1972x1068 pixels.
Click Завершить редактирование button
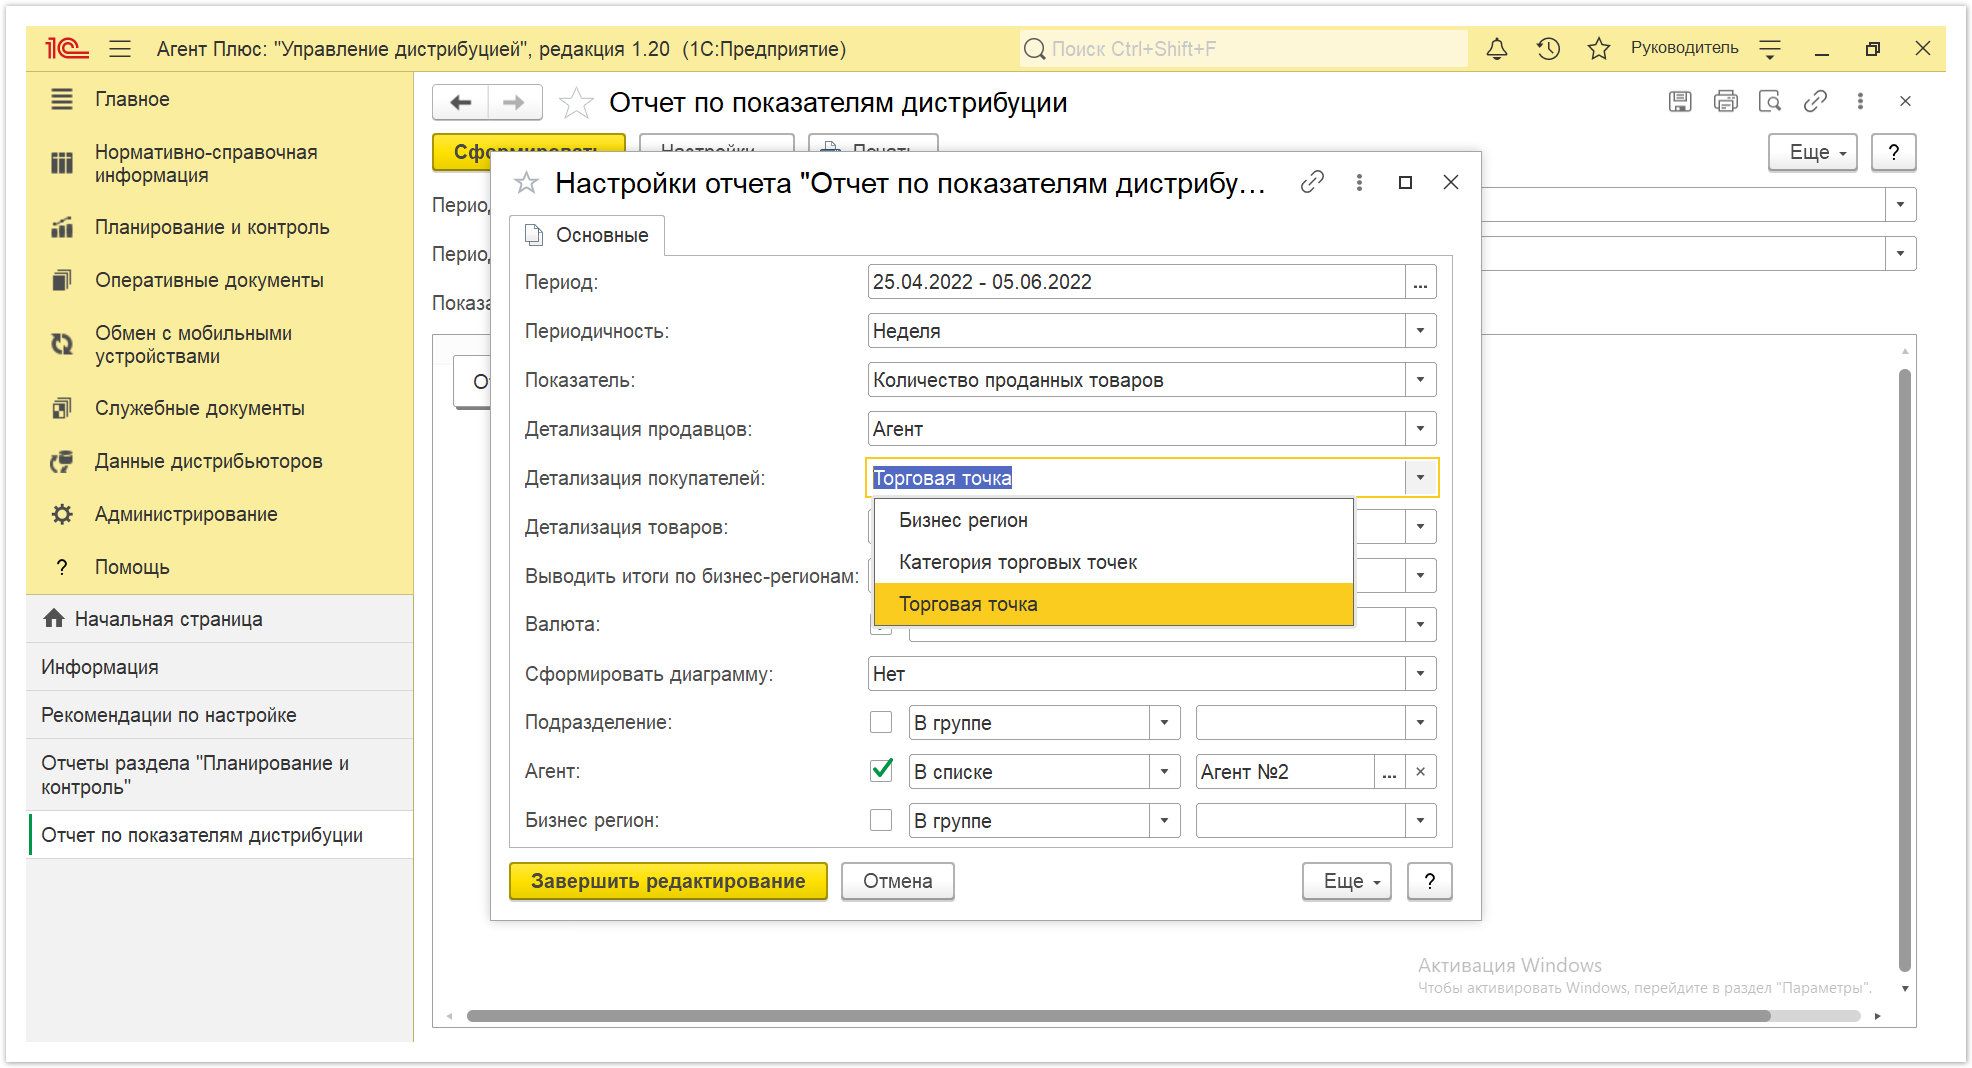pyautogui.click(x=668, y=881)
